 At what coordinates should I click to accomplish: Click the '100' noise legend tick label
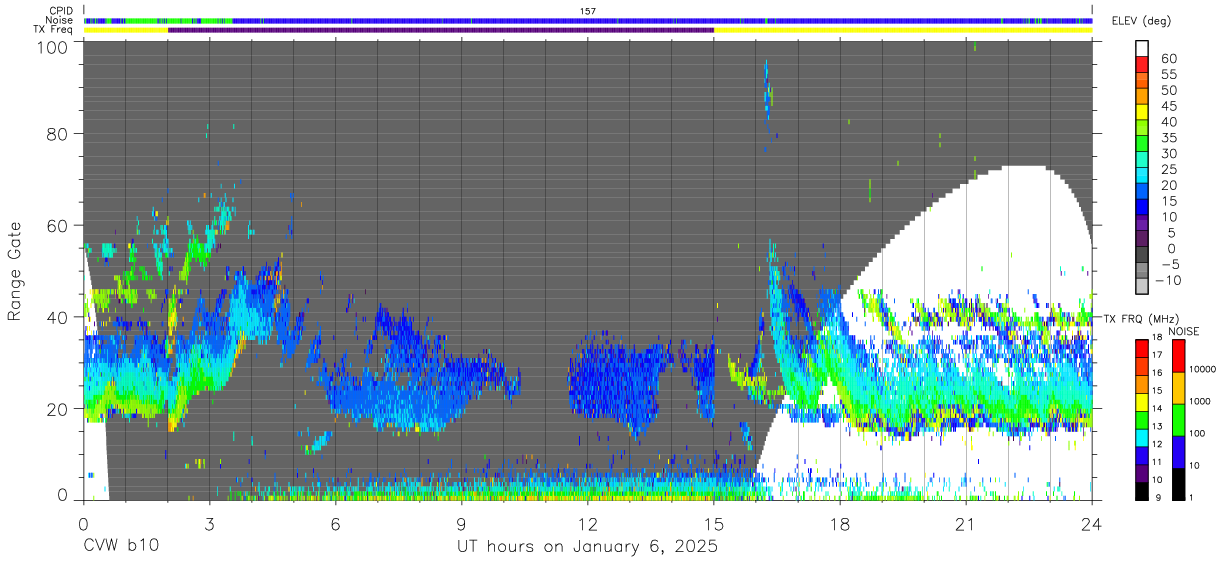(1199, 434)
